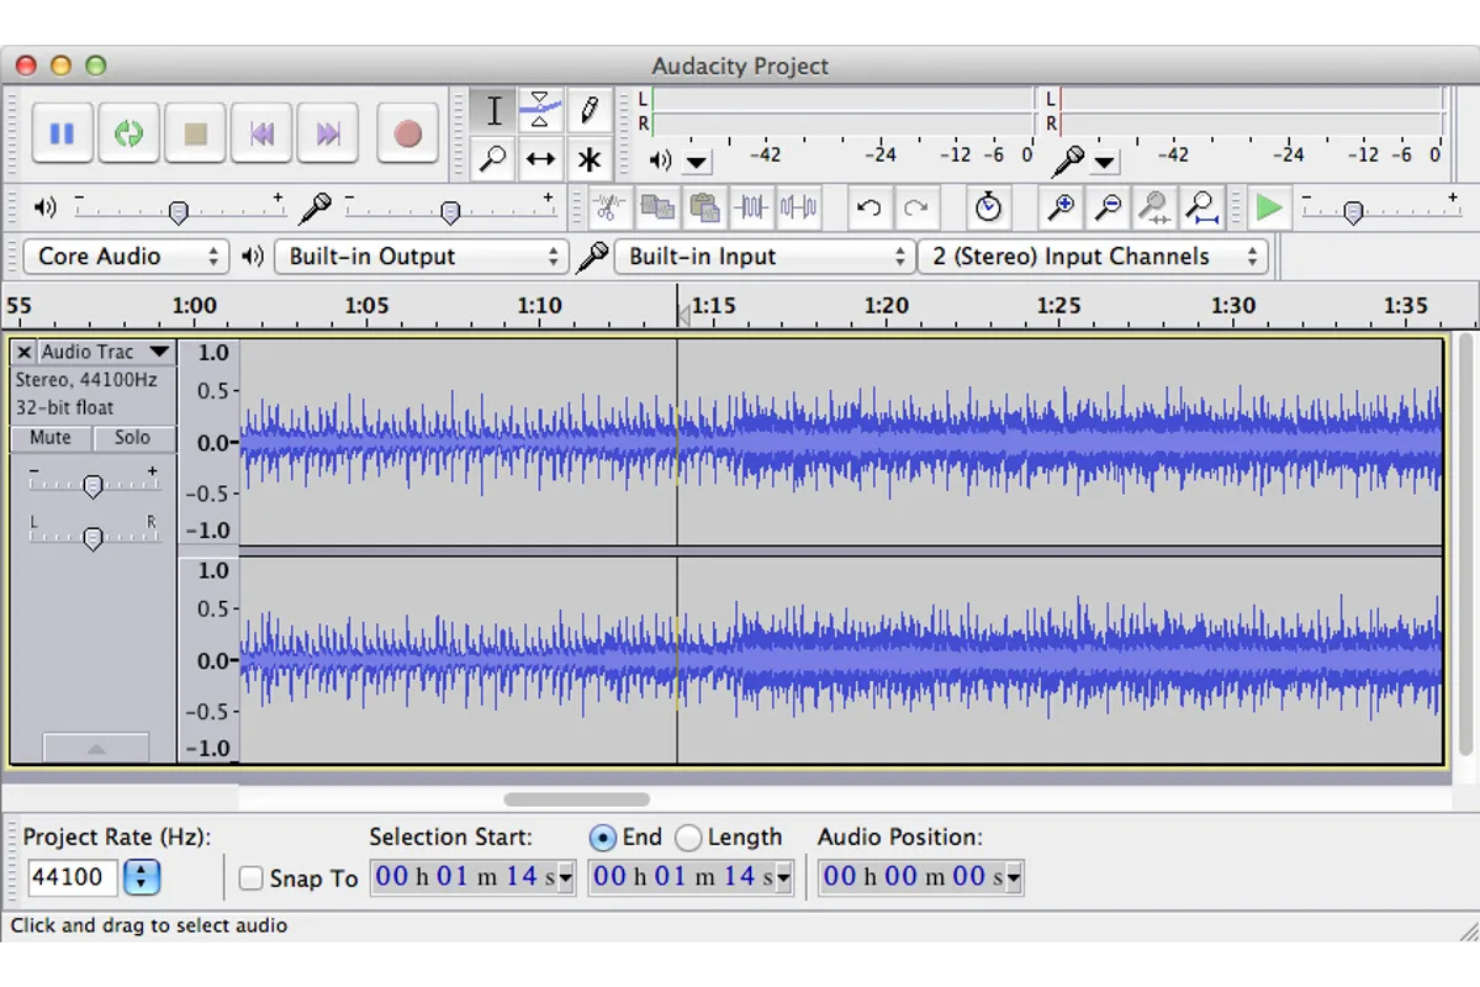
Task: Zoom In on the waveform
Action: pos(1060,208)
